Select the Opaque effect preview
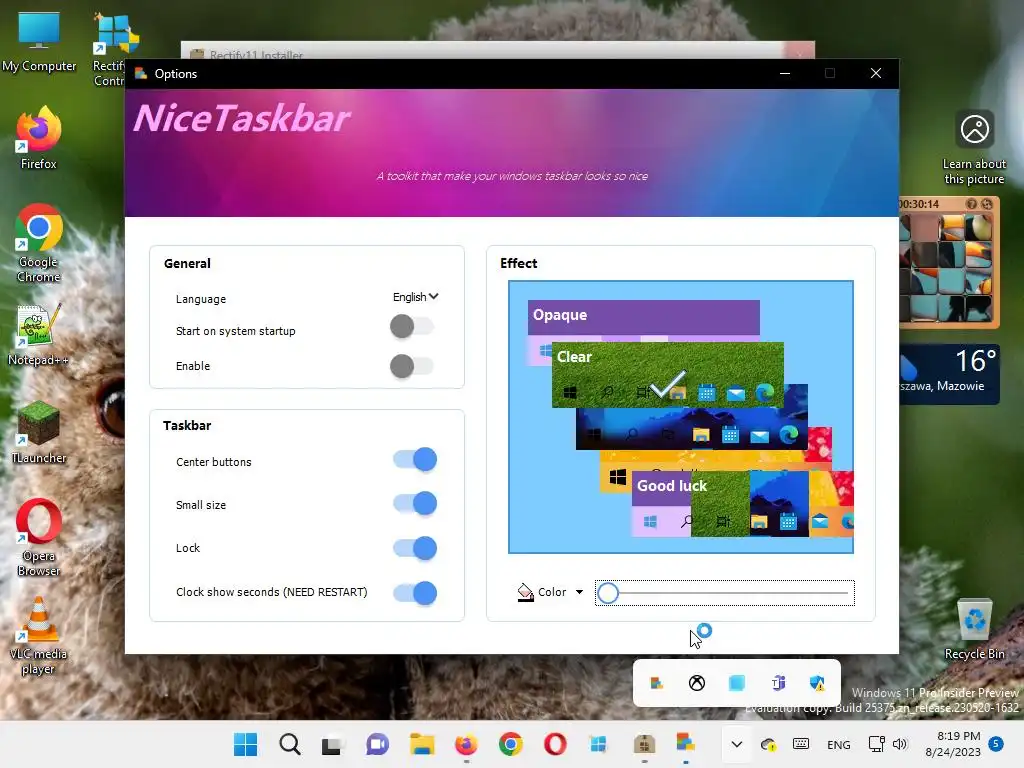This screenshot has height=768, width=1024. (643, 317)
